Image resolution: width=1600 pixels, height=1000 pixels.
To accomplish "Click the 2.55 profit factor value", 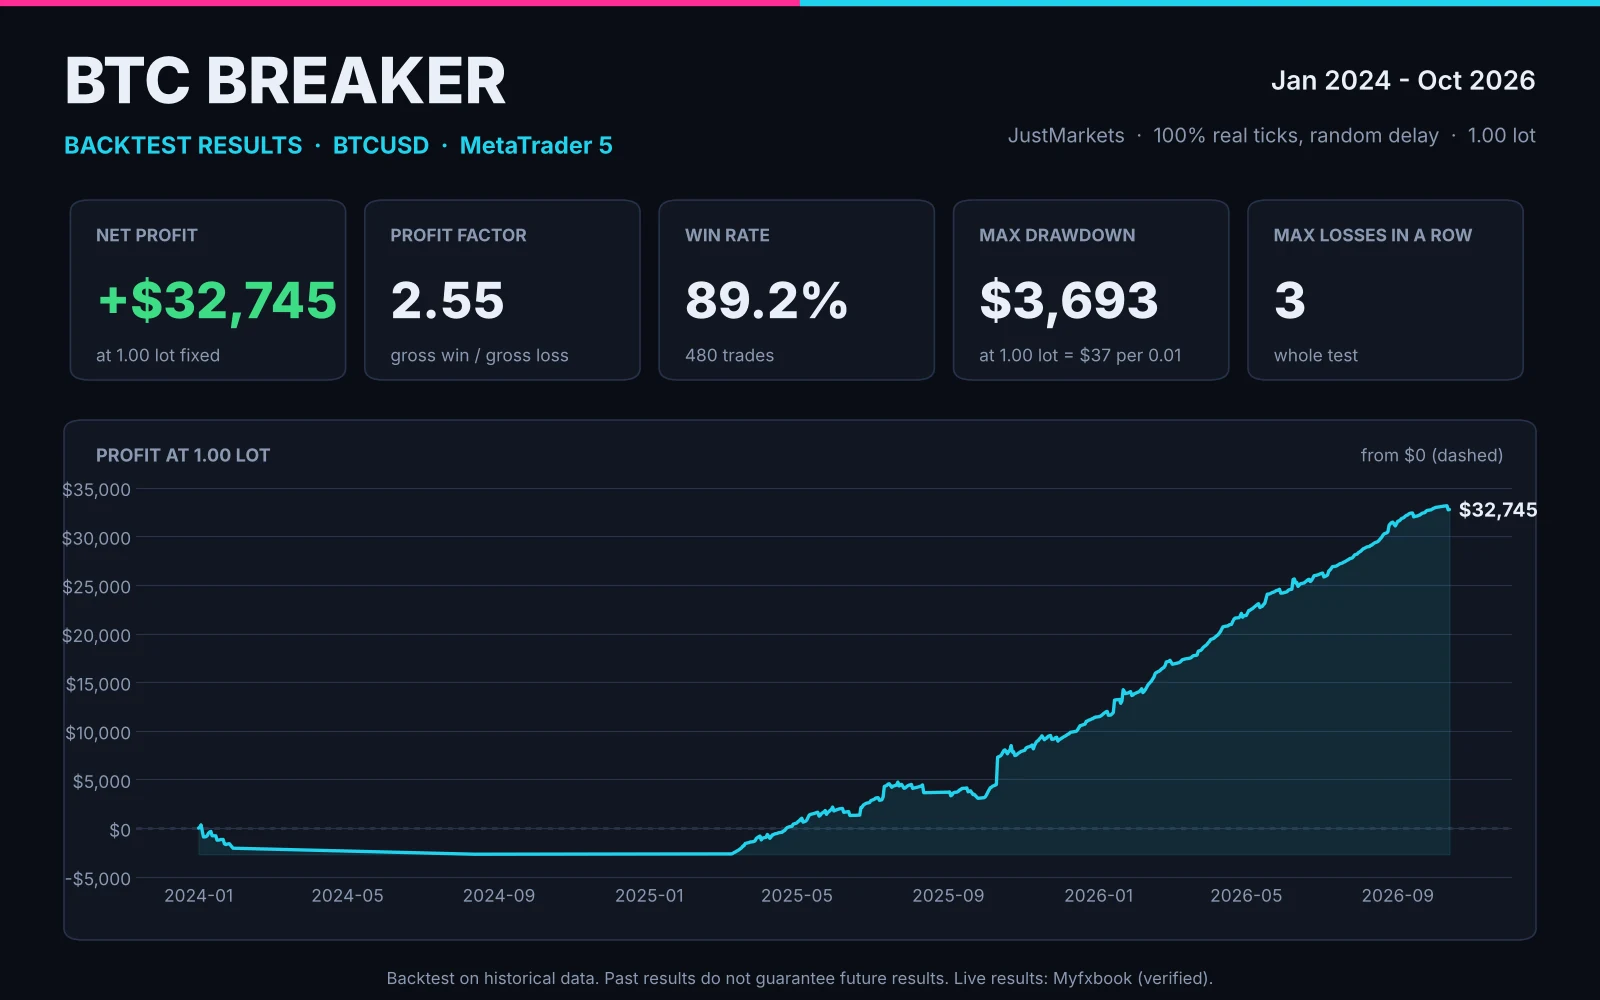I will (x=448, y=300).
